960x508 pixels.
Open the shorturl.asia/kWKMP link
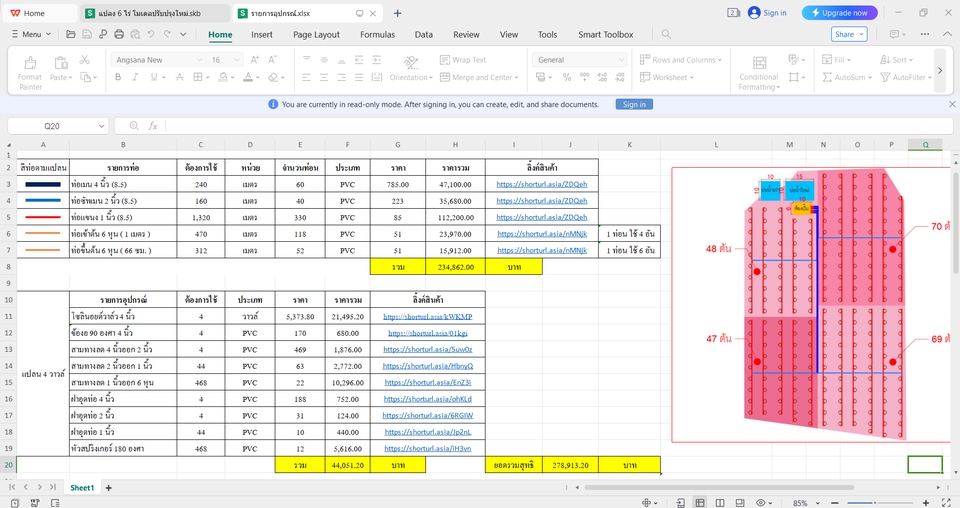pyautogui.click(x=427, y=316)
